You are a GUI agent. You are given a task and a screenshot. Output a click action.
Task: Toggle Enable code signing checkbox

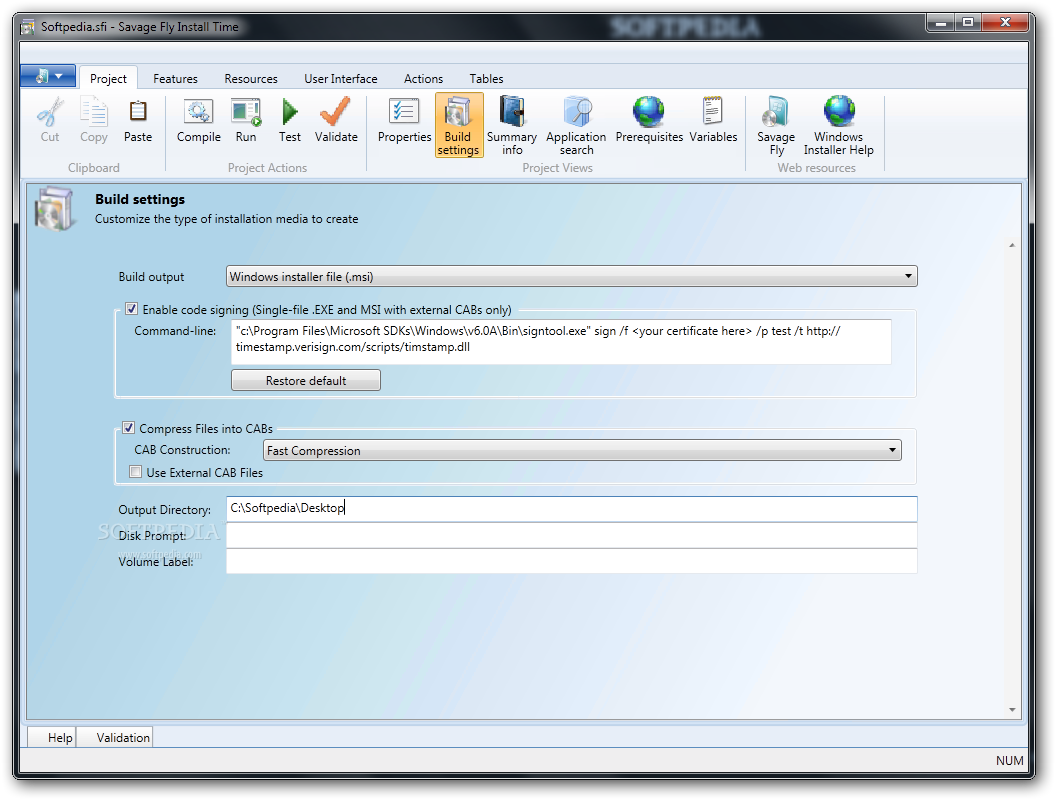pyautogui.click(x=131, y=309)
